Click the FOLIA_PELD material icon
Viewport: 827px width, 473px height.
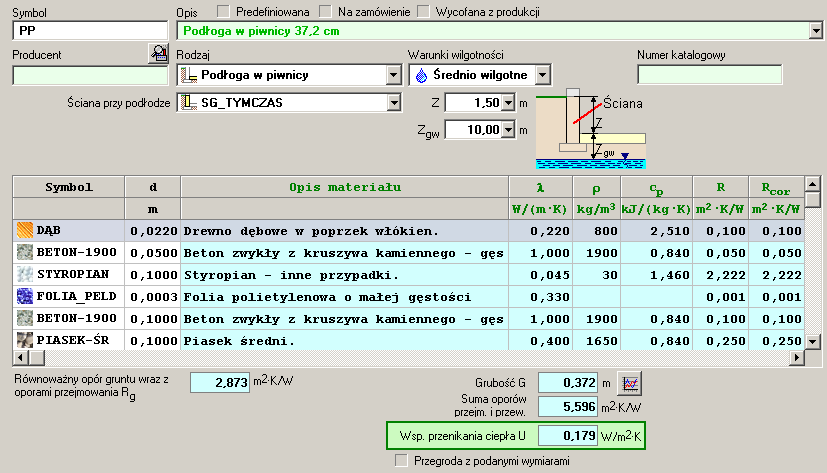(25, 297)
